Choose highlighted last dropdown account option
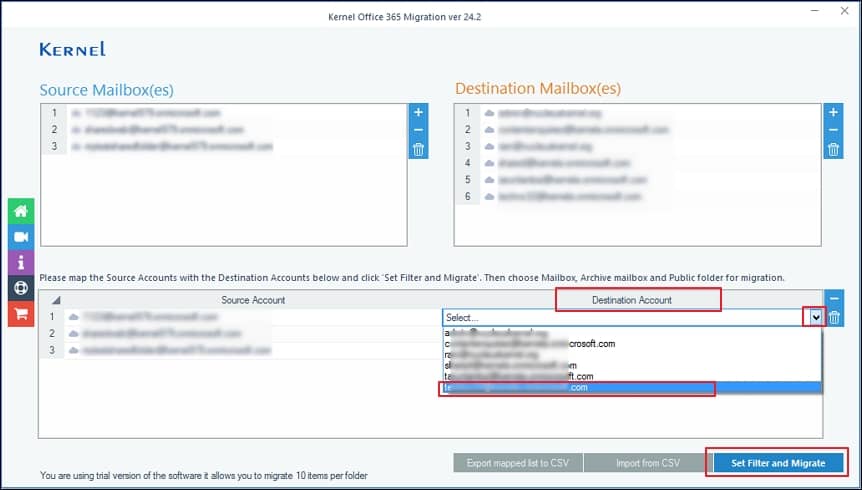 tap(632, 388)
